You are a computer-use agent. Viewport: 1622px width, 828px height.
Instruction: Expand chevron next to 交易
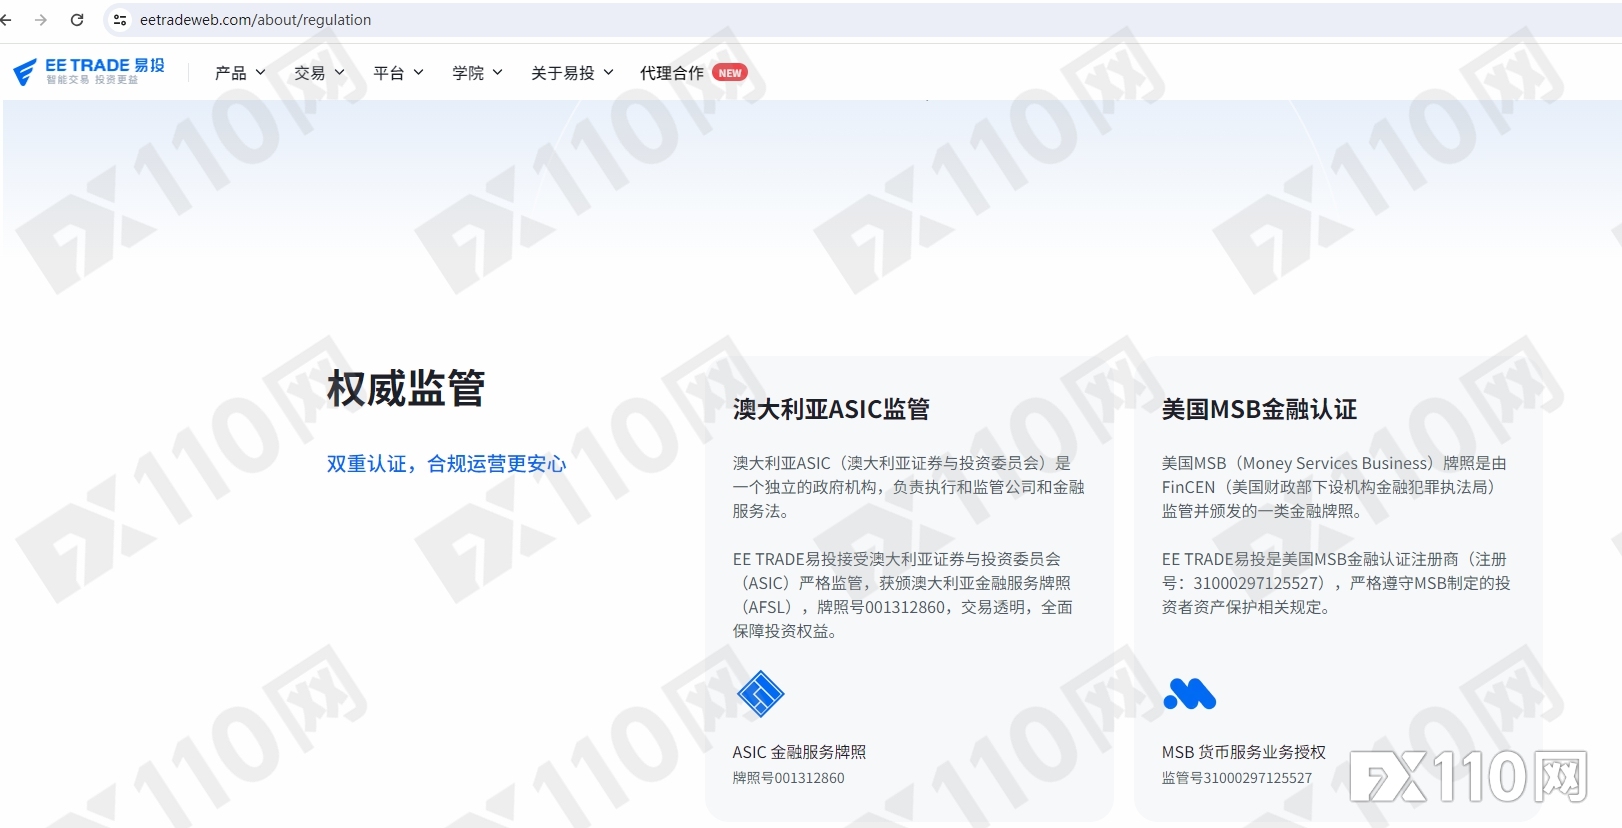(340, 72)
